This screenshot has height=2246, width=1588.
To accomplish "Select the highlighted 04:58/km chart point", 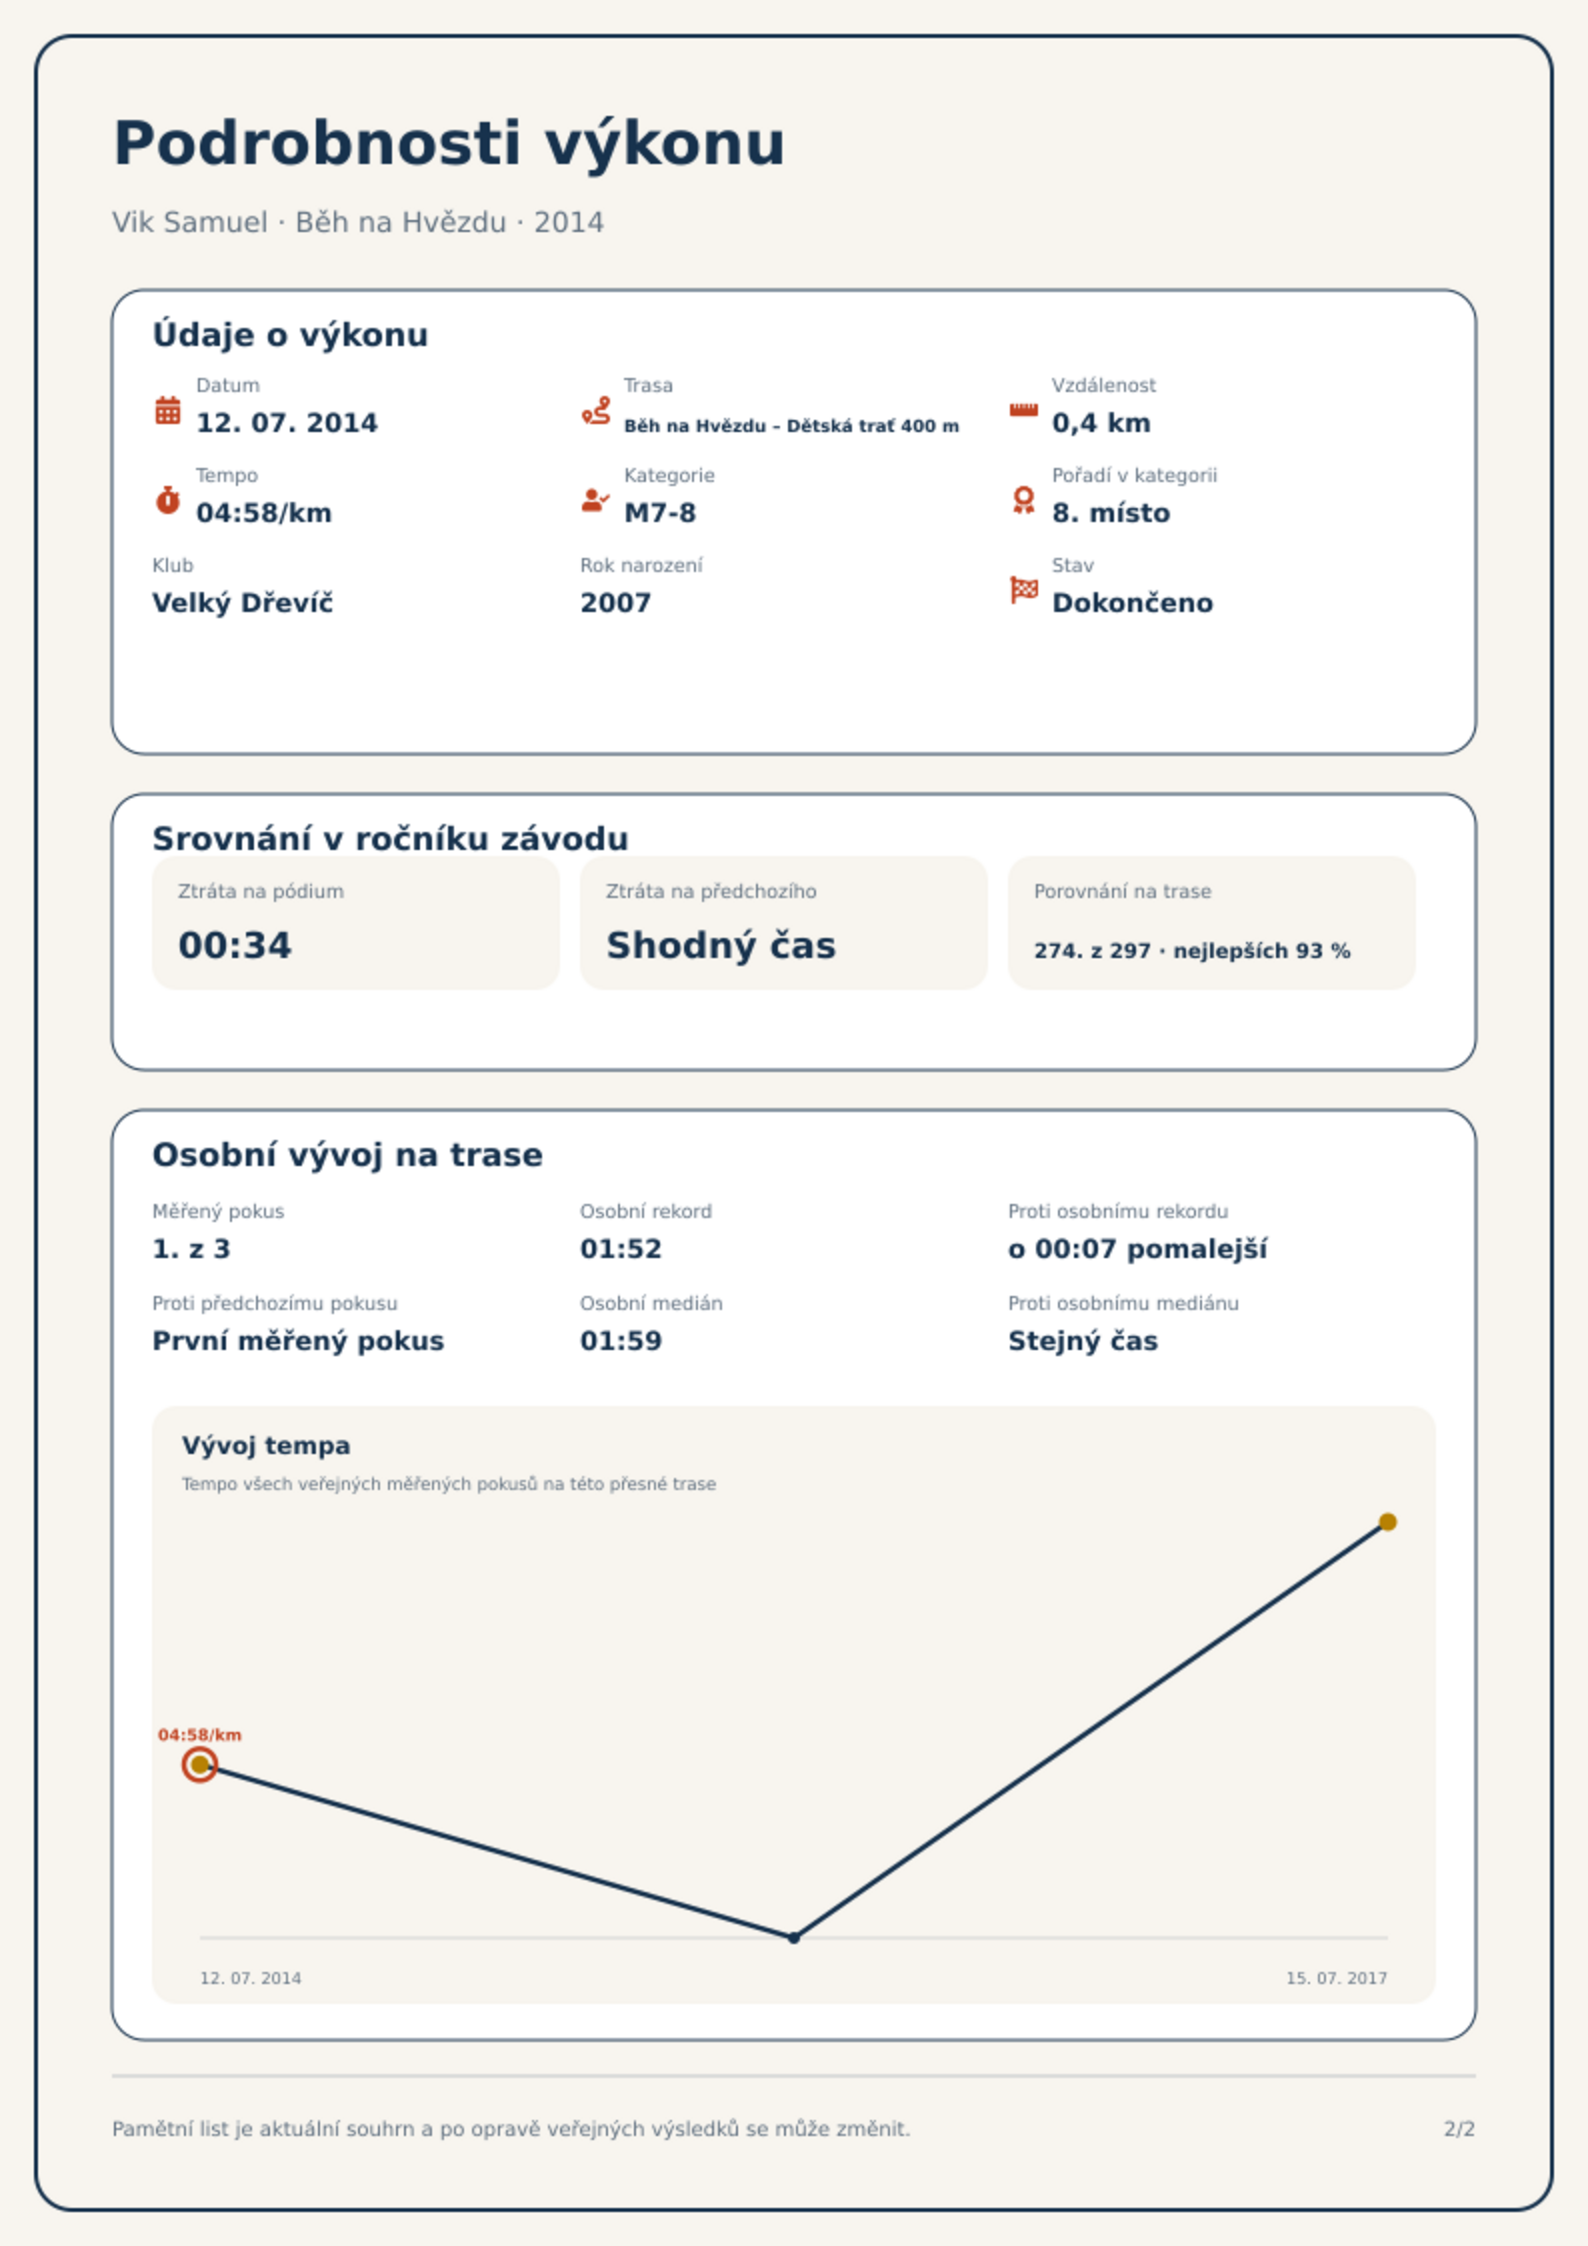I will [x=200, y=1764].
